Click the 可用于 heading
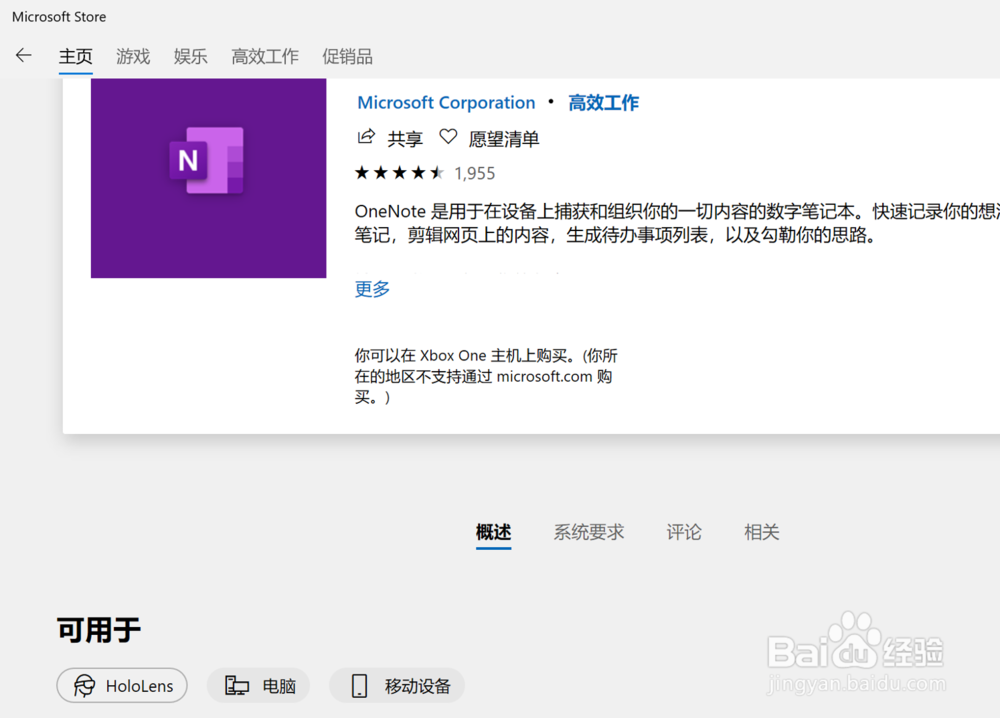This screenshot has width=1000, height=718. 99,630
